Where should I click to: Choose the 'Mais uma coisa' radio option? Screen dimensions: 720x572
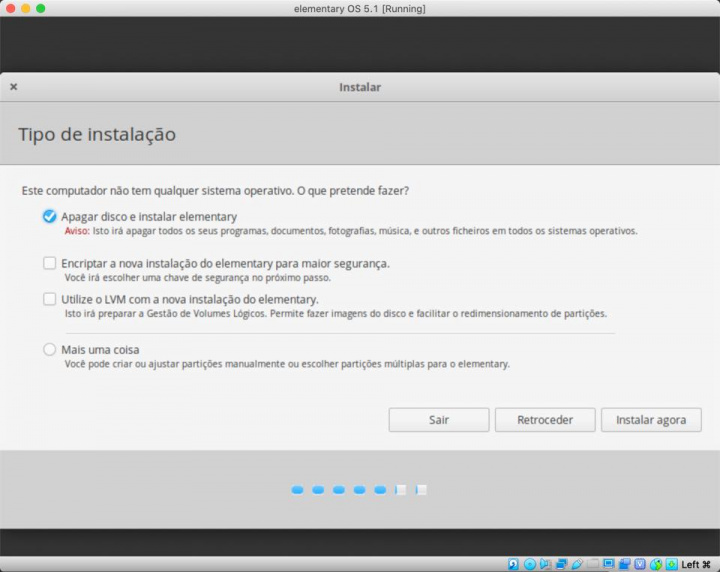click(50, 350)
